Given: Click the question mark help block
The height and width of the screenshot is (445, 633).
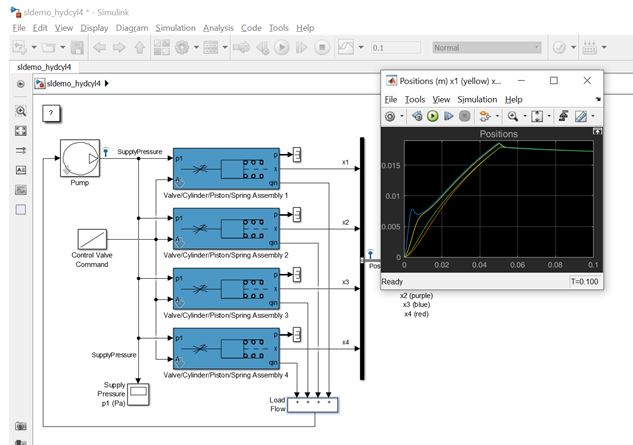Looking at the screenshot, I should [51, 113].
